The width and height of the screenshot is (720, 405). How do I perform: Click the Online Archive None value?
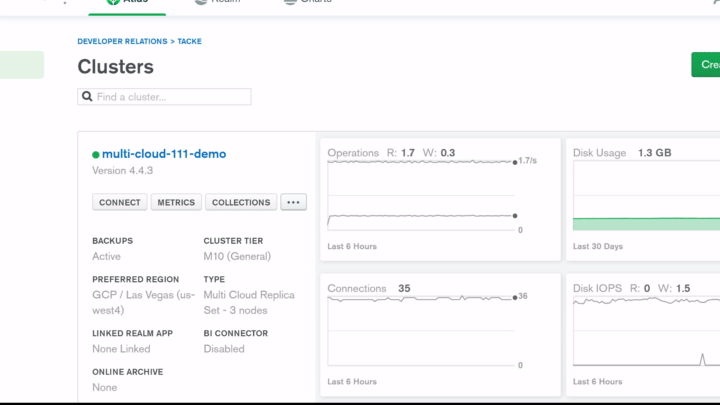(x=105, y=388)
